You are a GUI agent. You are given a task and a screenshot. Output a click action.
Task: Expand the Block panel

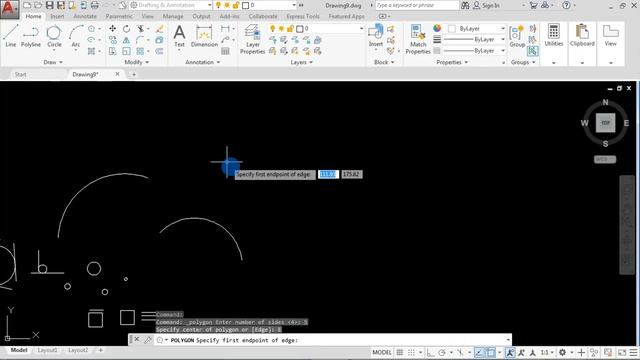coord(384,62)
